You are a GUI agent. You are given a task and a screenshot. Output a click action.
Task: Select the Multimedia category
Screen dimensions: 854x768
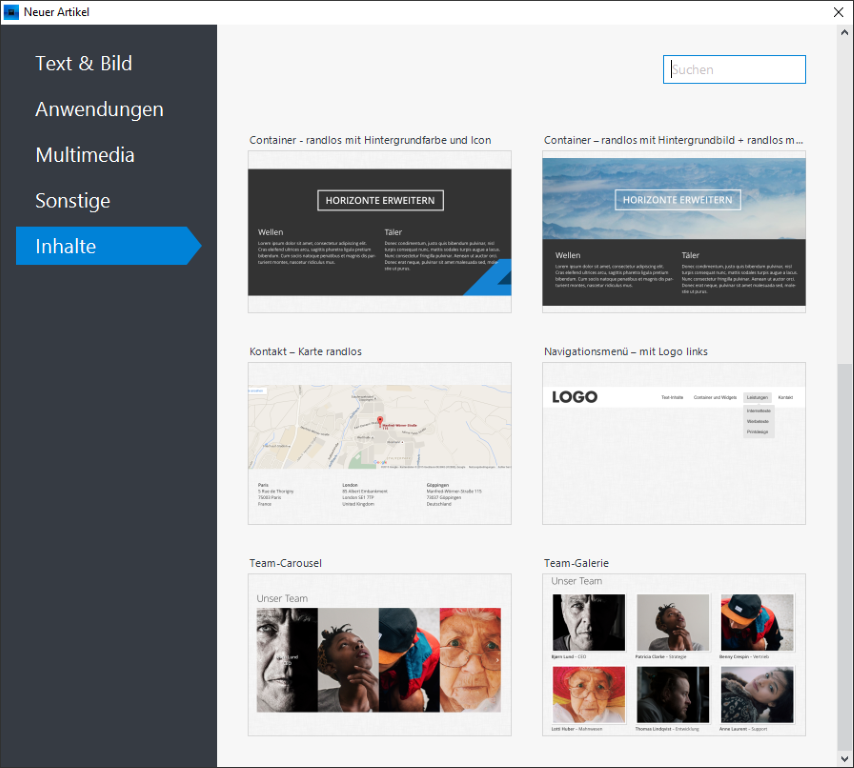pos(85,155)
